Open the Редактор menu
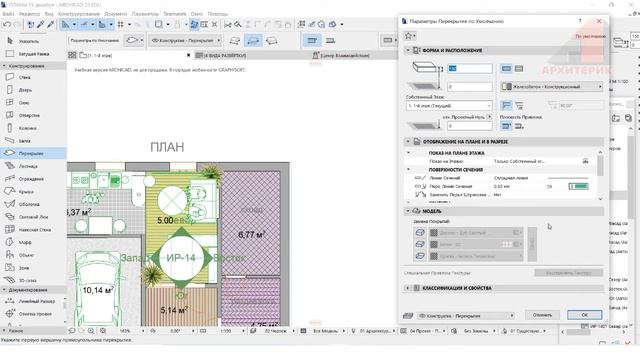Image resolution: width=640 pixels, height=360 pixels. click(x=29, y=14)
